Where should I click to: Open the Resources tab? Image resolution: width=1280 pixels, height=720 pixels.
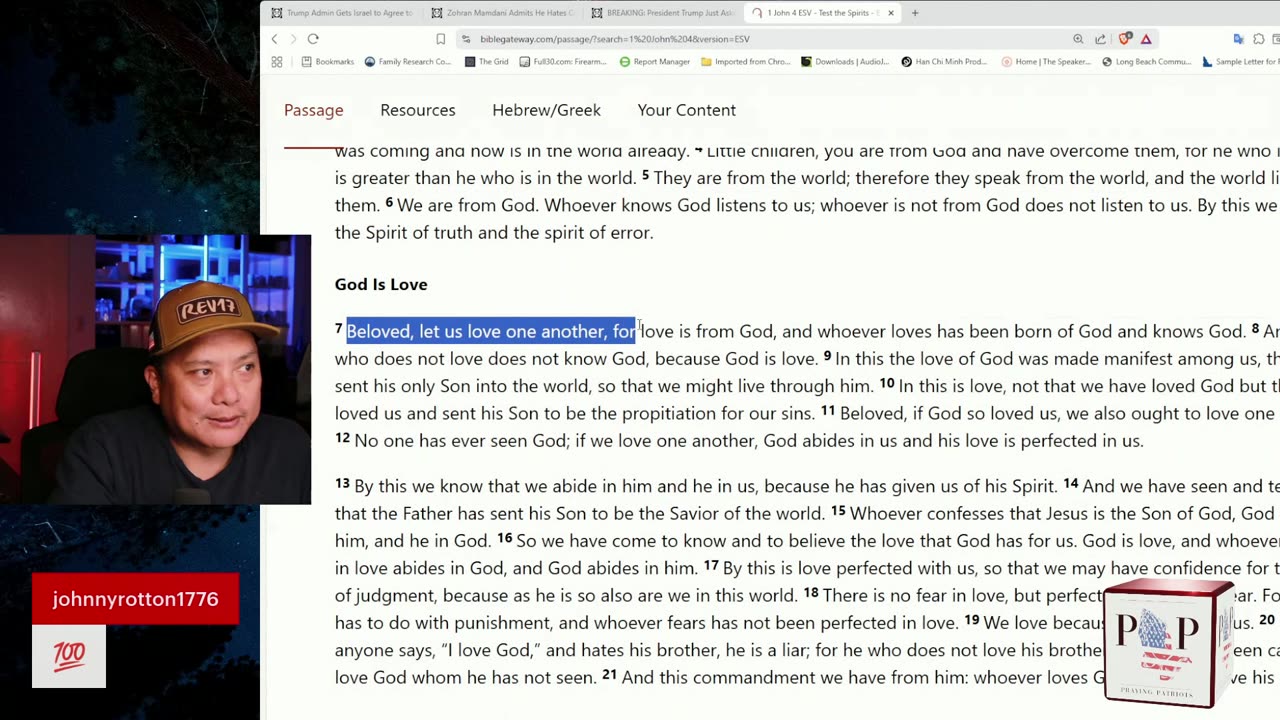click(417, 110)
